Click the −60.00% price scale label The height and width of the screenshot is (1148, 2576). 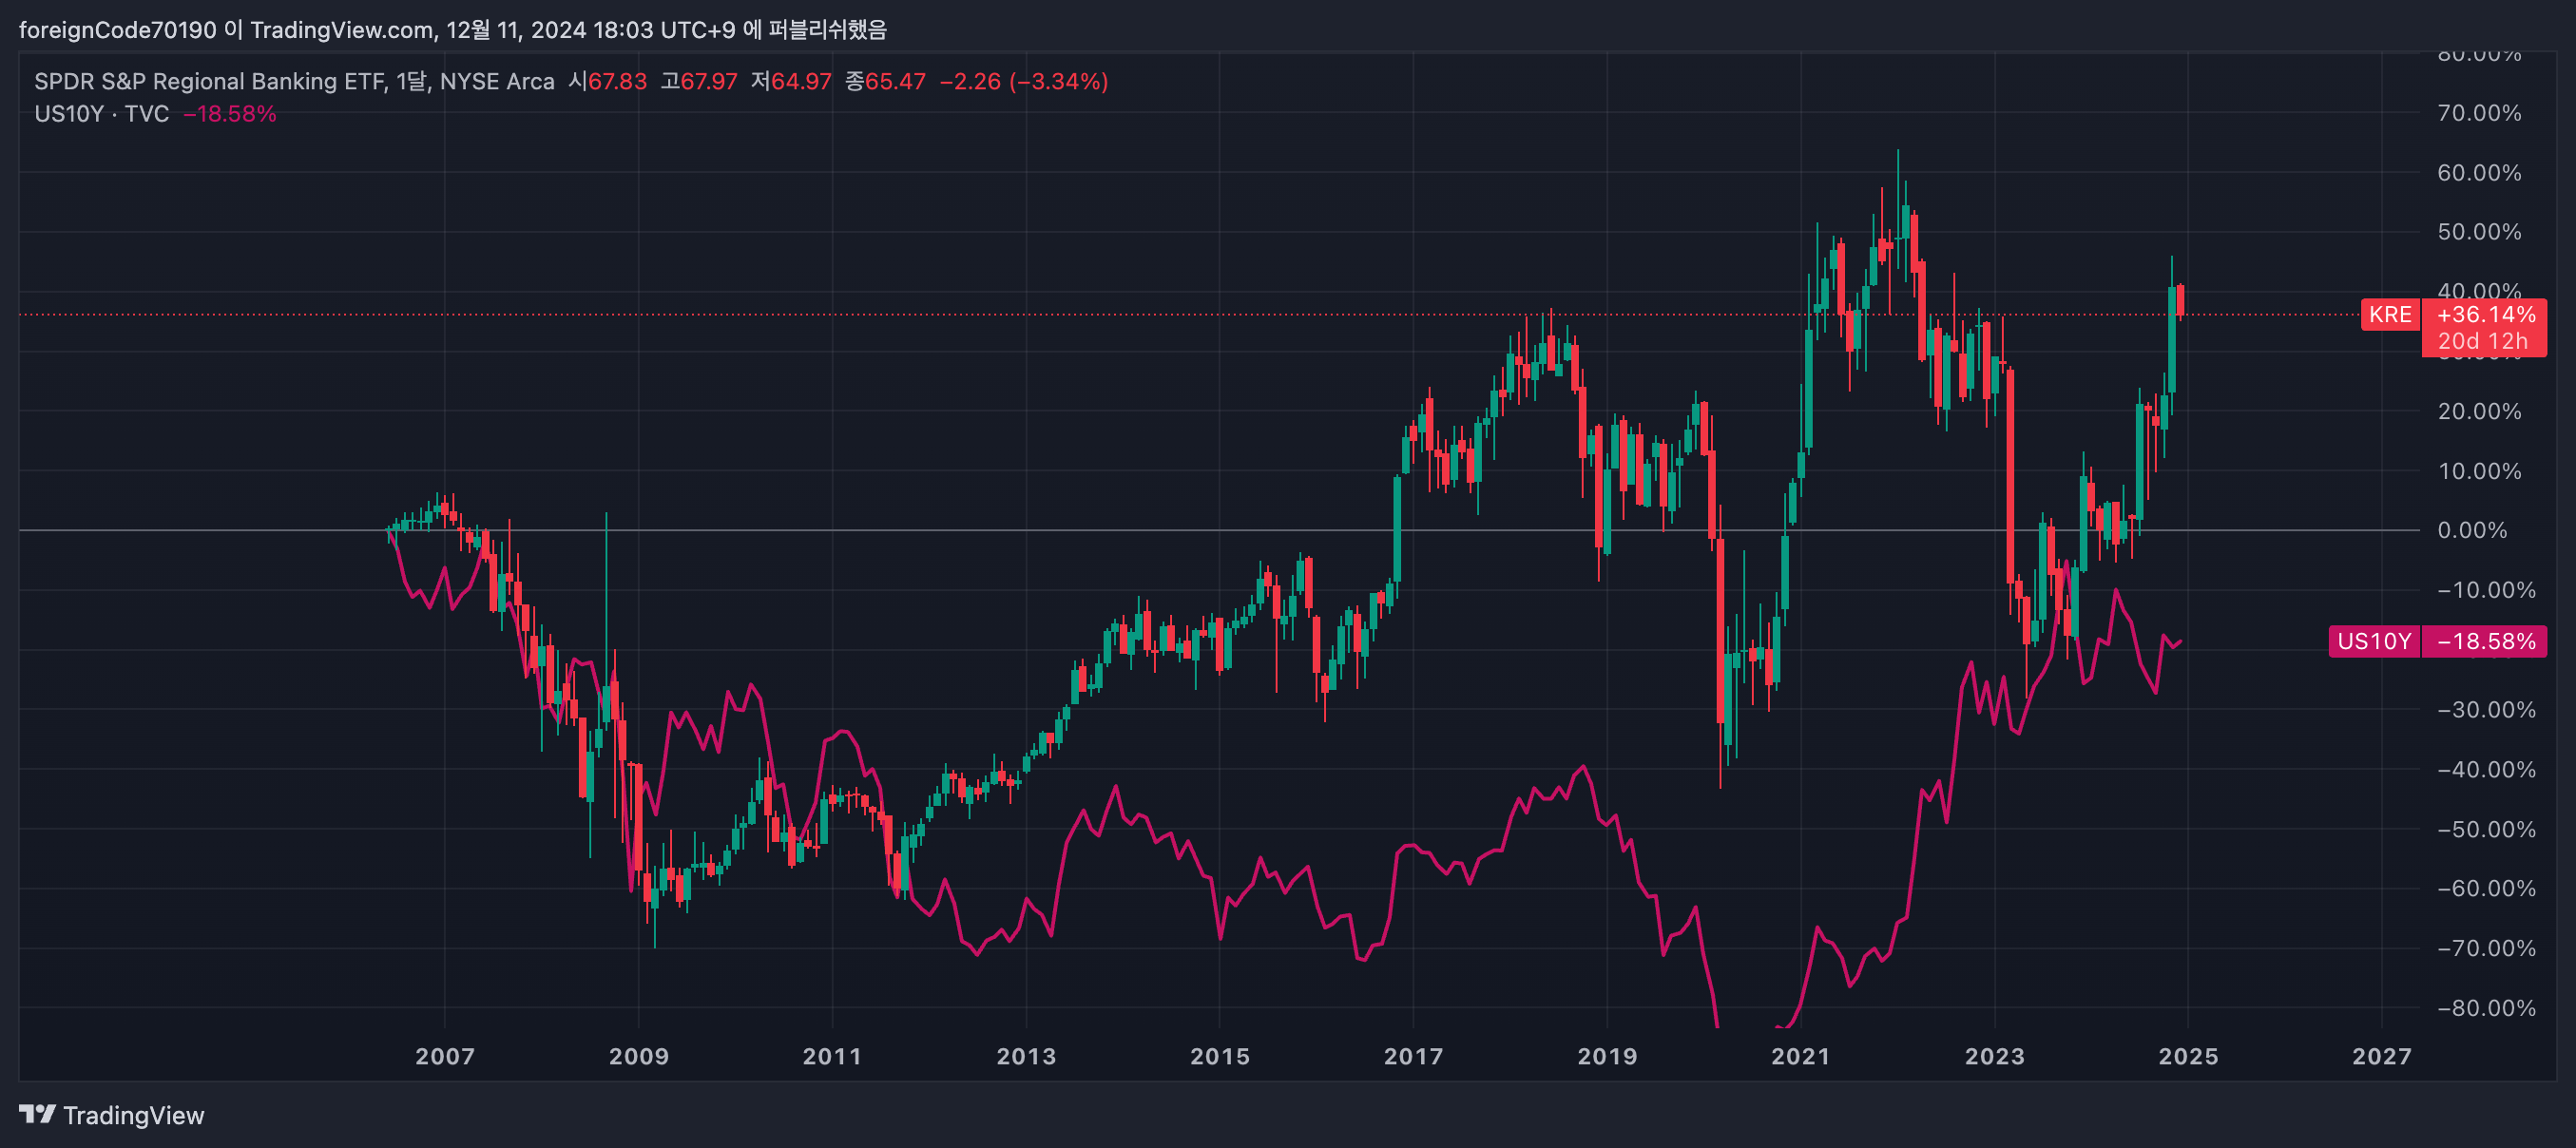click(2486, 889)
